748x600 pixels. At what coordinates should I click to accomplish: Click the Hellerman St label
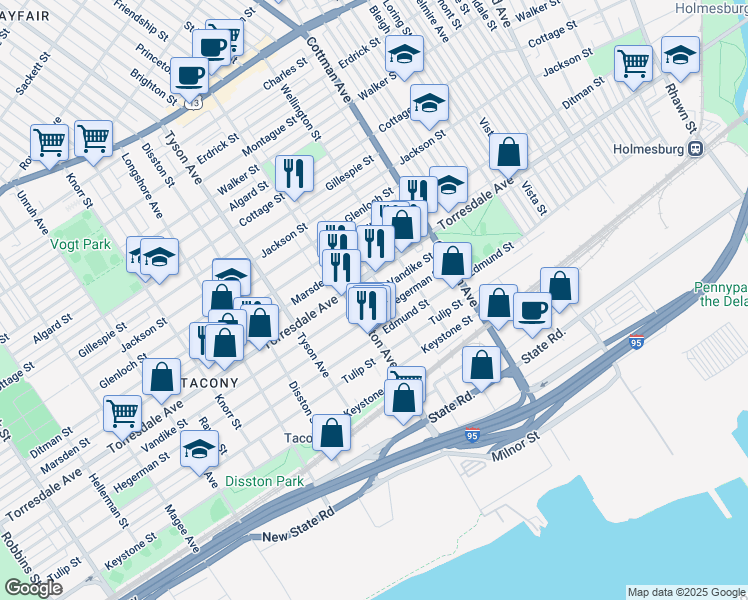[x=109, y=501]
